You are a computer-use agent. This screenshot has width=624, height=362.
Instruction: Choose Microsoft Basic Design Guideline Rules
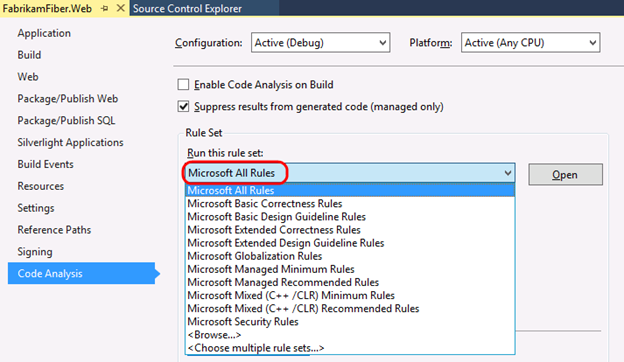(350, 217)
